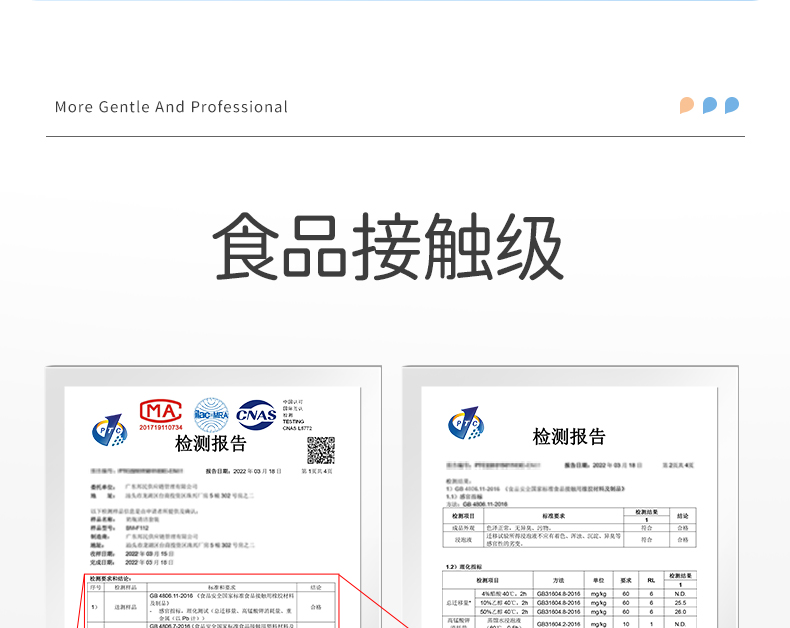Open the left test report page thumbnail
Screen dimensions: 790x628
[x=213, y=507]
